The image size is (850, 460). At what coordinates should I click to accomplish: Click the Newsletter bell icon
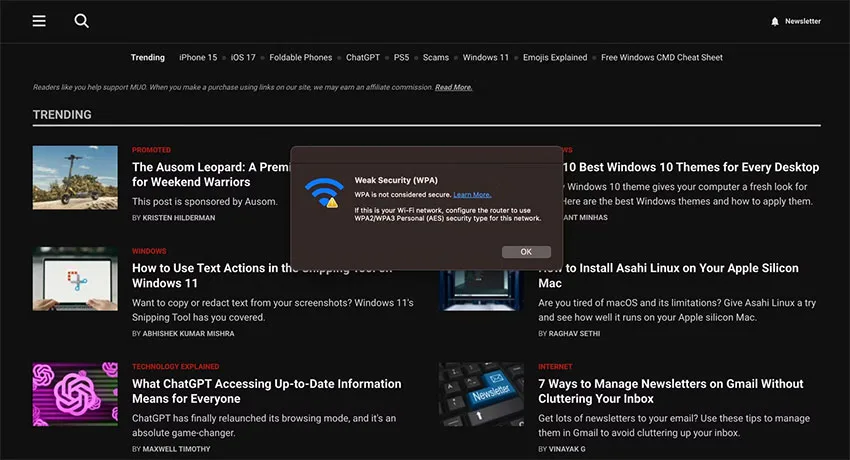tap(775, 21)
